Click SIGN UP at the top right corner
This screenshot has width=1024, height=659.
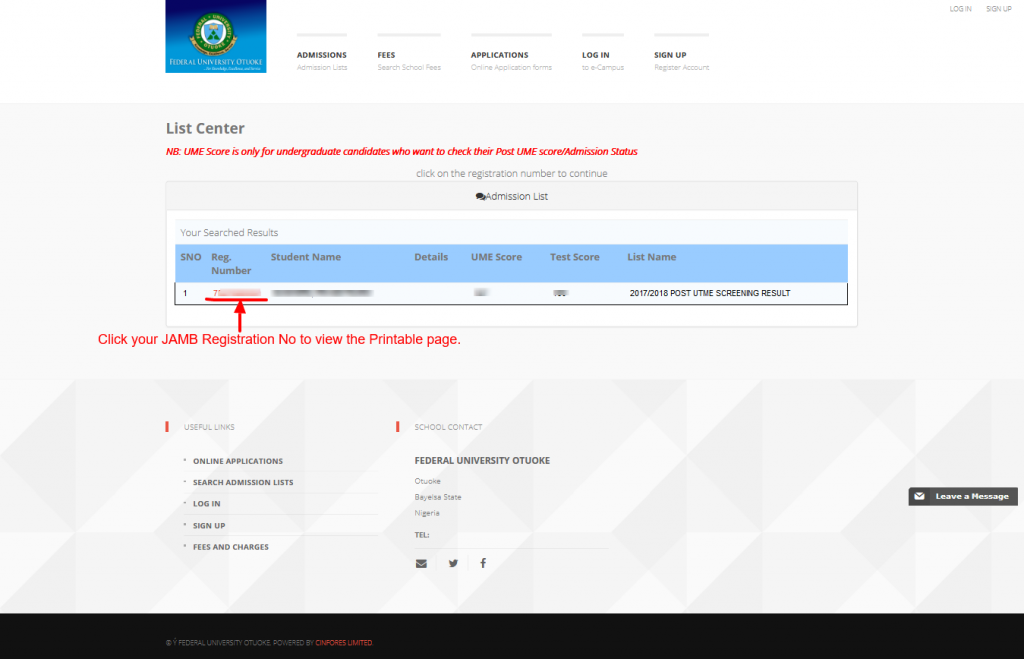[x=998, y=9]
